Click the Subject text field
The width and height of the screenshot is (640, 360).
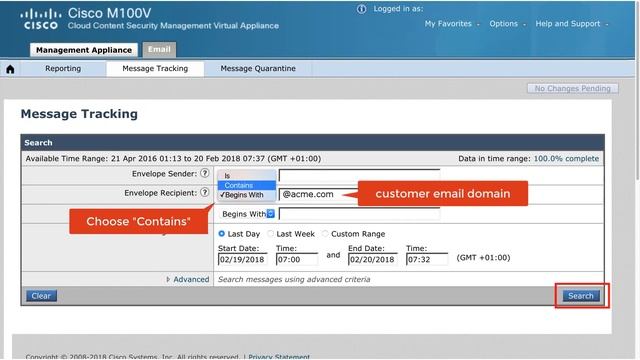pos(359,214)
